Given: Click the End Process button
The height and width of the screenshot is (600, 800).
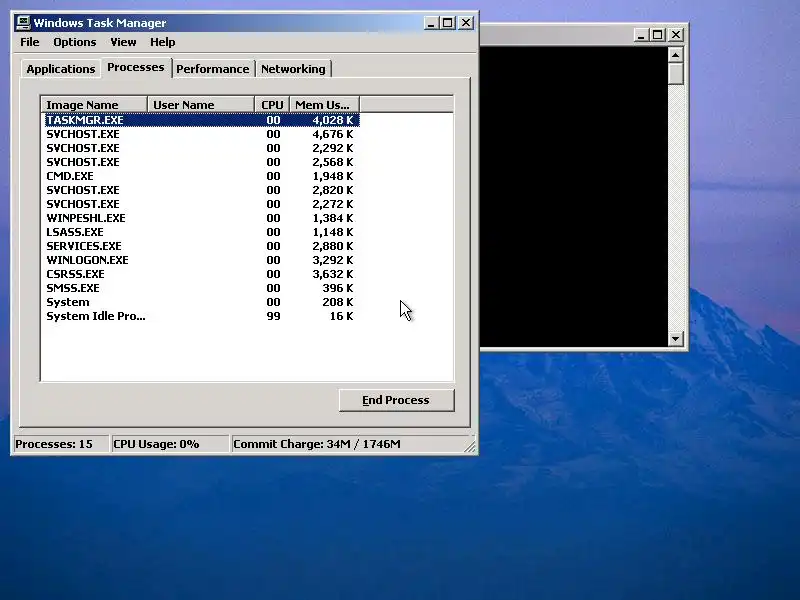Looking at the screenshot, I should pos(396,401).
